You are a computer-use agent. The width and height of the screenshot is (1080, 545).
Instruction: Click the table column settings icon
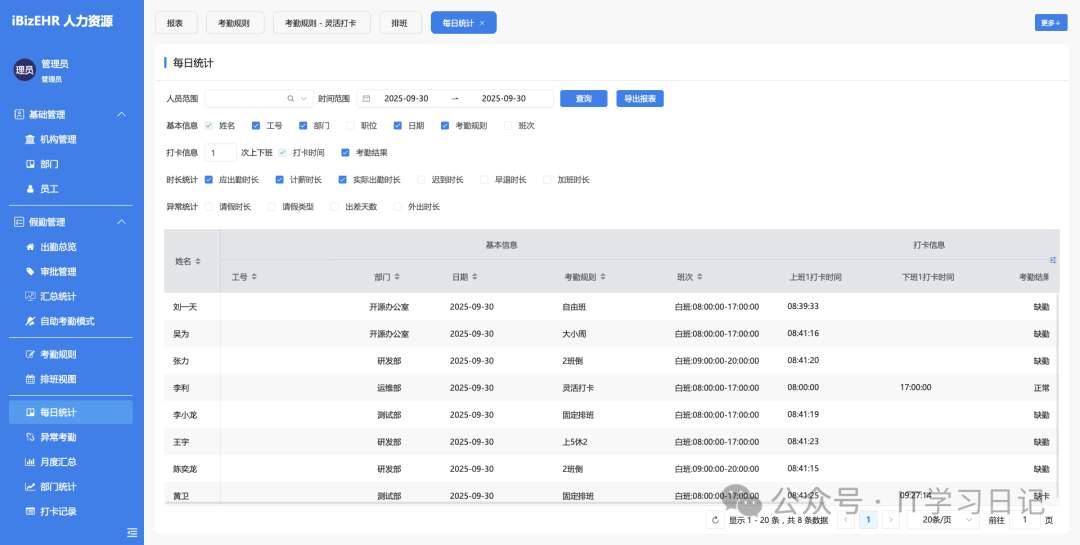[1052, 260]
